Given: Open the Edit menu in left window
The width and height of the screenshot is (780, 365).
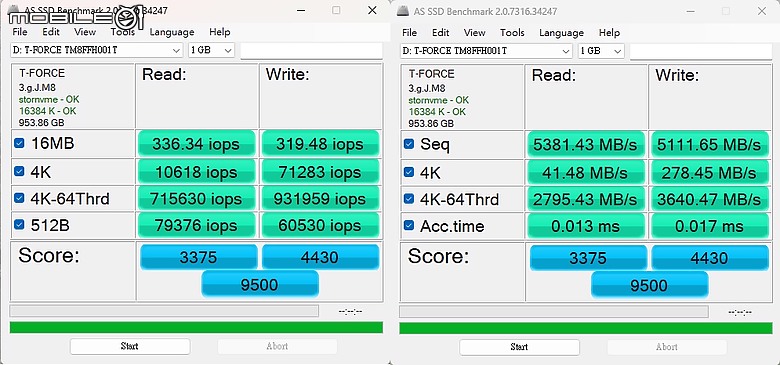Looking at the screenshot, I should click(51, 32).
